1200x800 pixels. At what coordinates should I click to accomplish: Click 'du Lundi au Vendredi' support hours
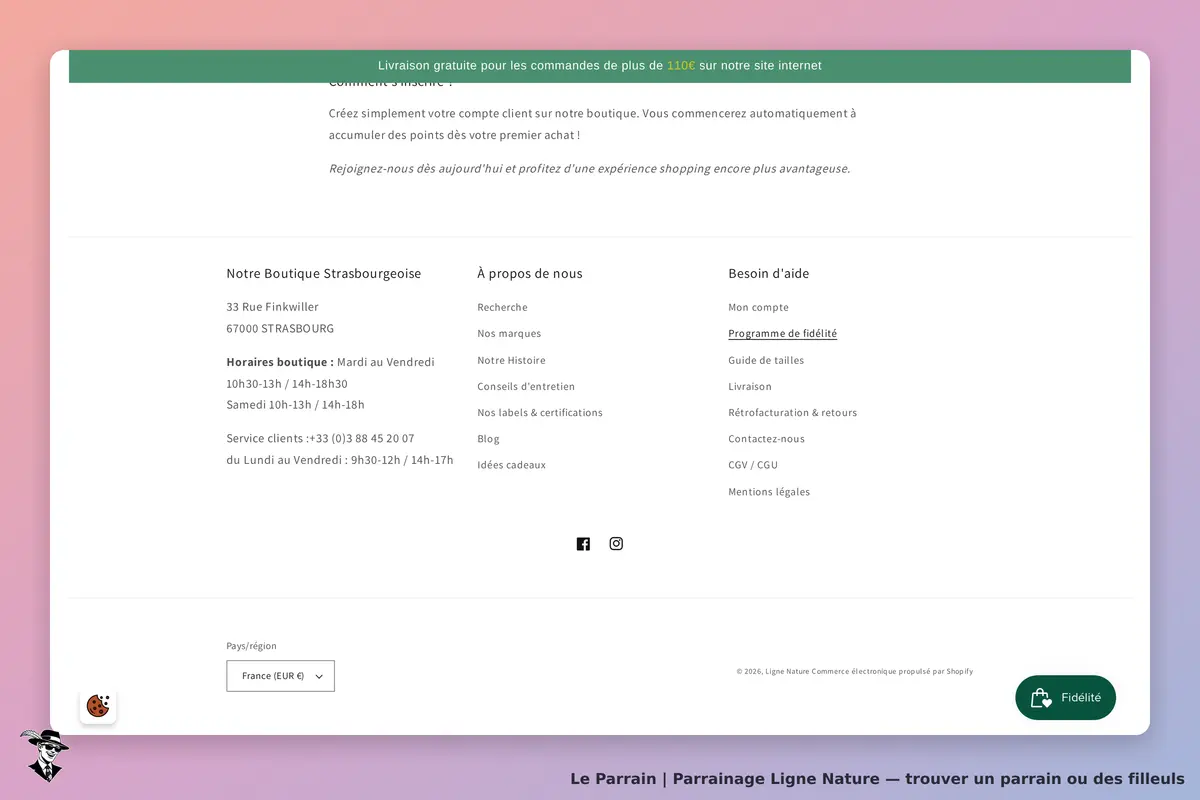tap(340, 460)
